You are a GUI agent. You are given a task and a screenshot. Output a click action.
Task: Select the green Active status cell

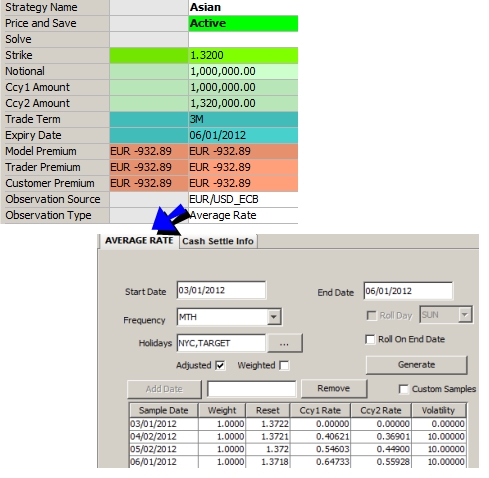coord(243,23)
